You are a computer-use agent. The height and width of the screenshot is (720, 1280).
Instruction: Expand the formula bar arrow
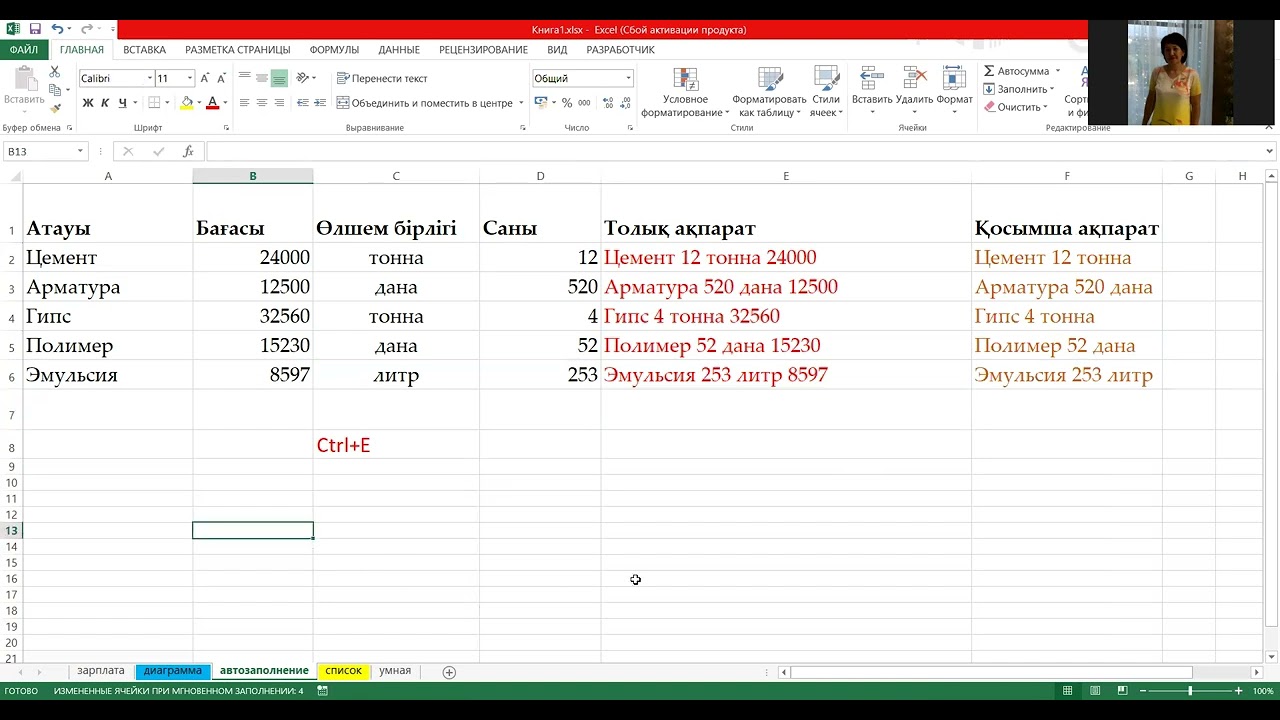pos(1270,152)
